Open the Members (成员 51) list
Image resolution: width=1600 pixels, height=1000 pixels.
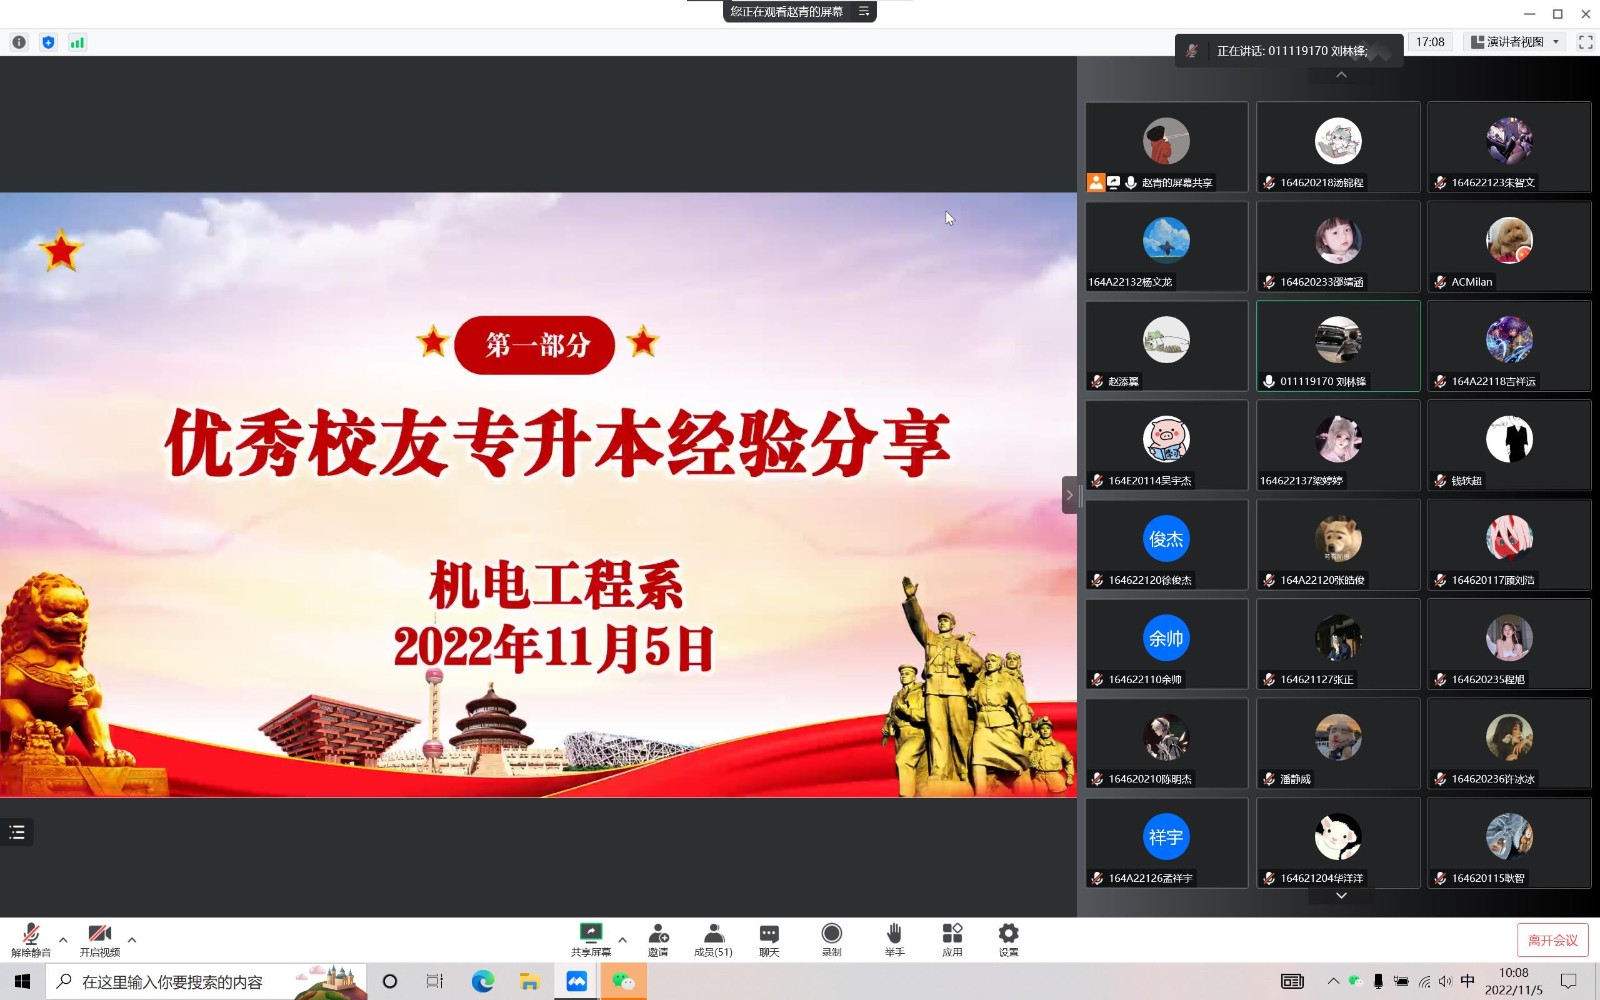coord(714,939)
